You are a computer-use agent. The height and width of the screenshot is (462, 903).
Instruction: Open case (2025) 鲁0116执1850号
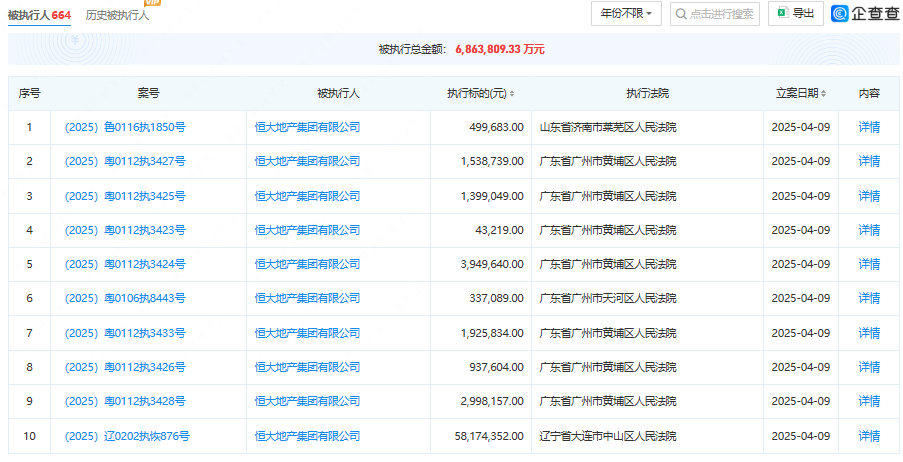(125, 127)
